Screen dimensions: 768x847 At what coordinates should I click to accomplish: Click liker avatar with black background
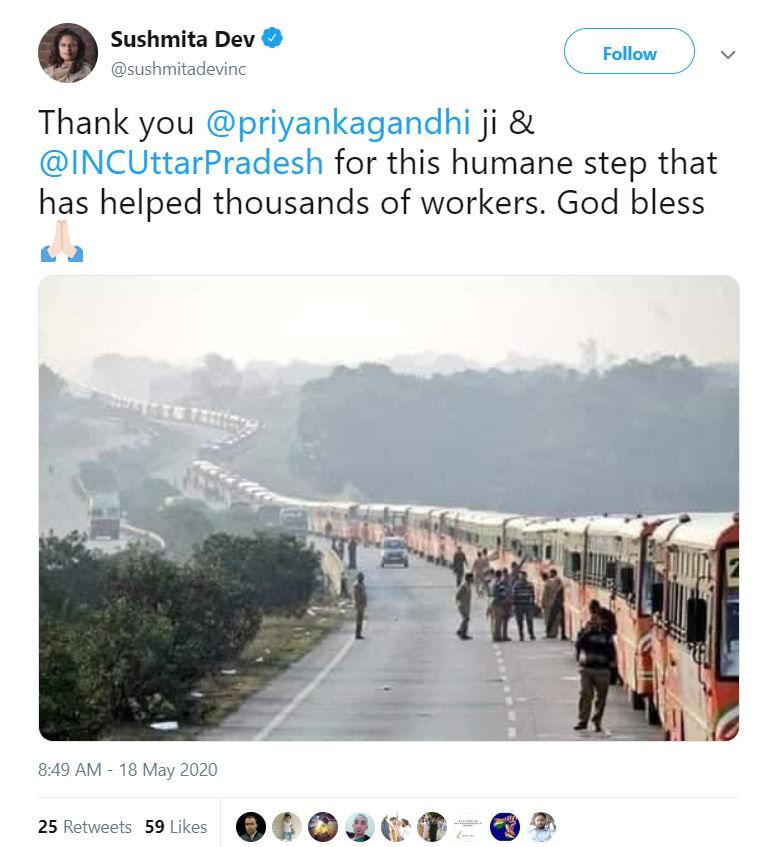point(251,827)
